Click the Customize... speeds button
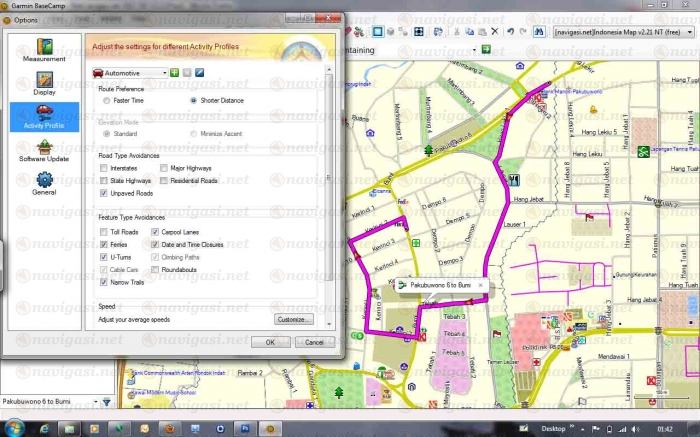This screenshot has width=700, height=437. [x=294, y=319]
